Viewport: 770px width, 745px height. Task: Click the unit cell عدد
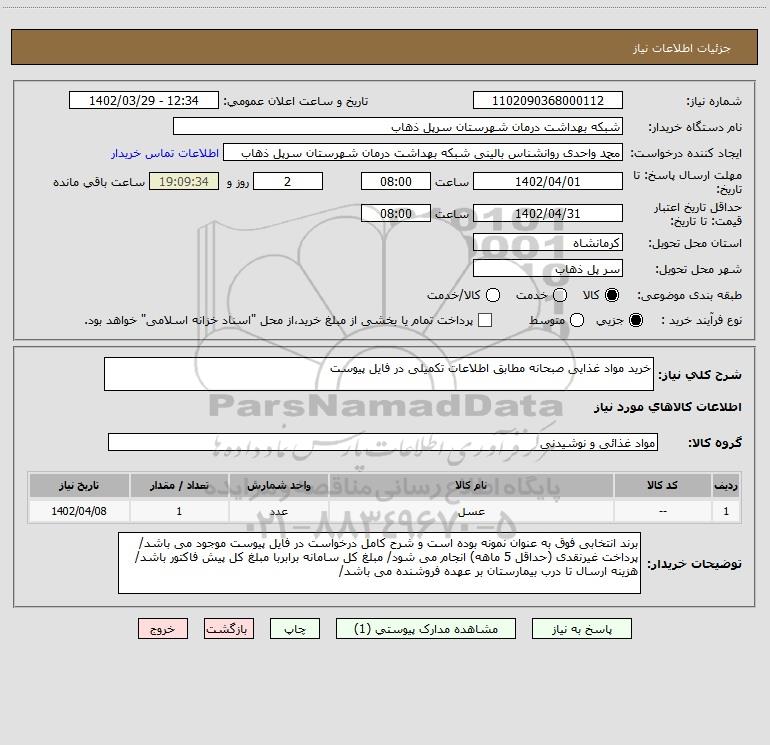click(x=278, y=511)
